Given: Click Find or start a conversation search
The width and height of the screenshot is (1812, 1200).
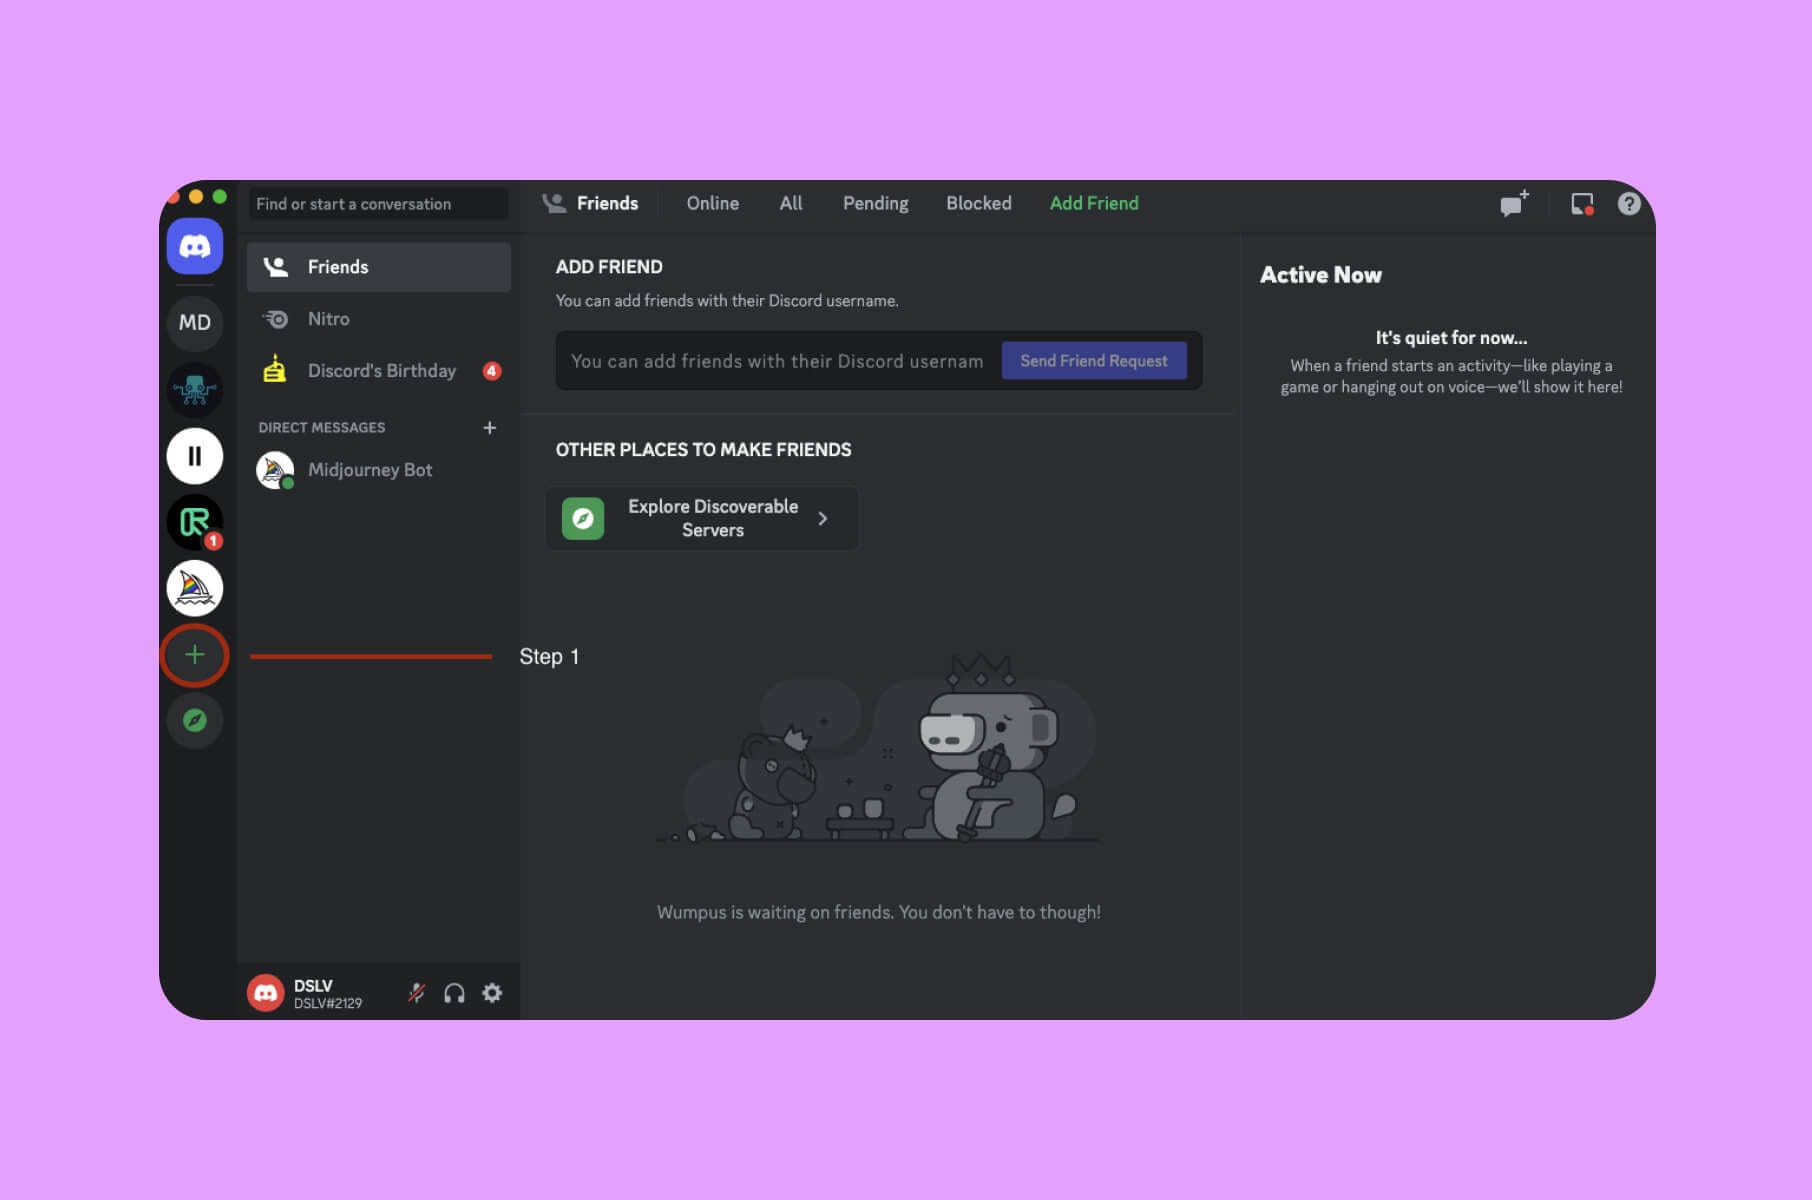Looking at the screenshot, I should pyautogui.click(x=379, y=204).
